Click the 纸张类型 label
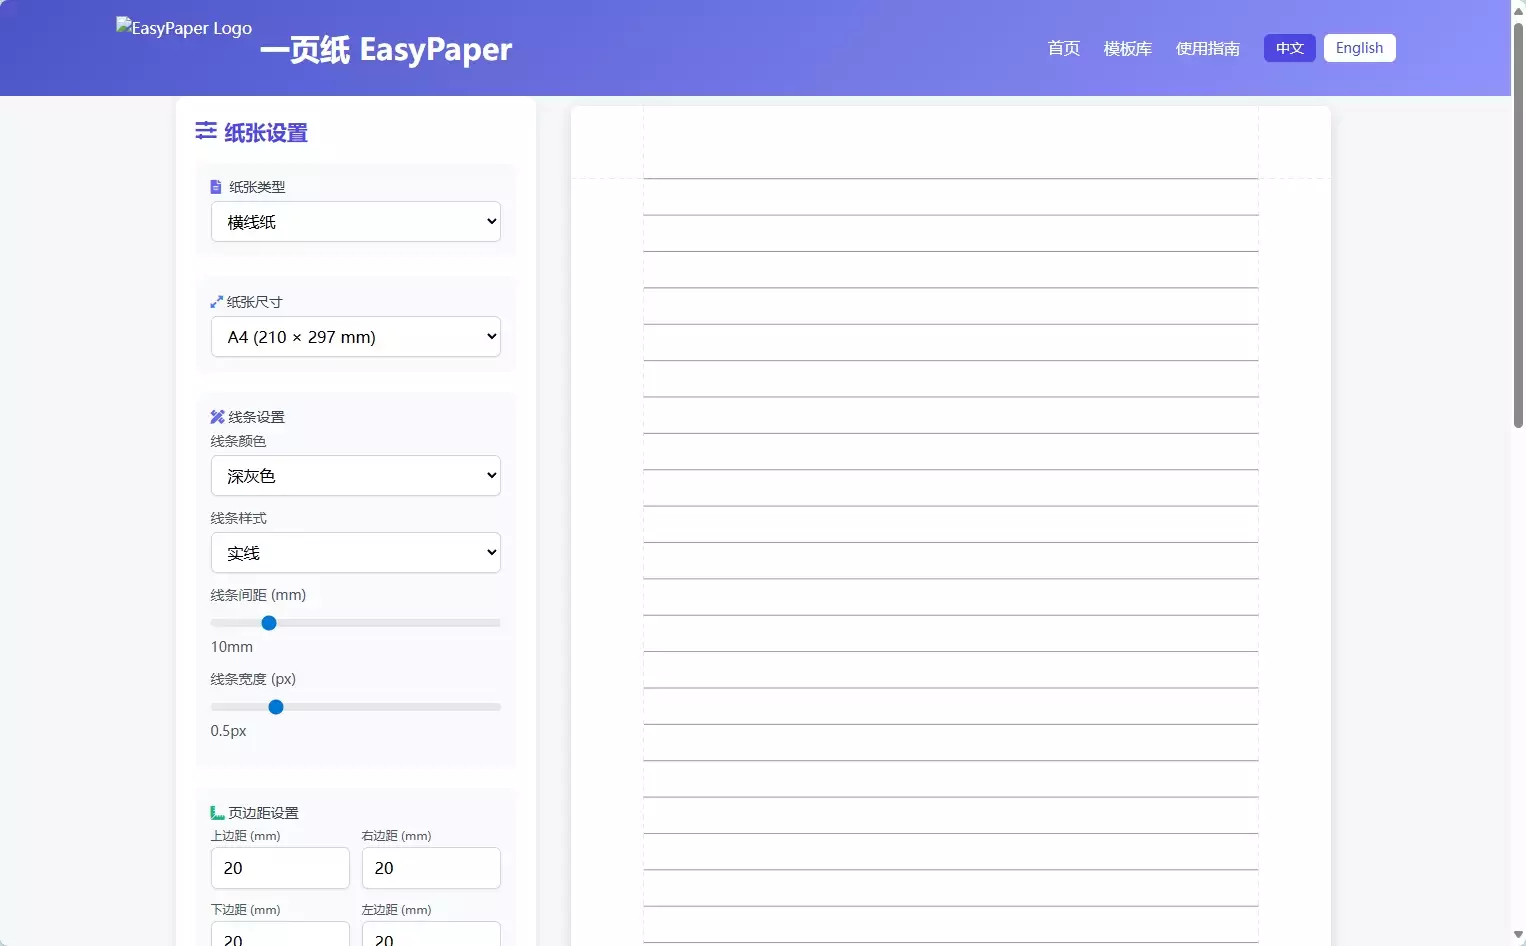 click(x=257, y=187)
